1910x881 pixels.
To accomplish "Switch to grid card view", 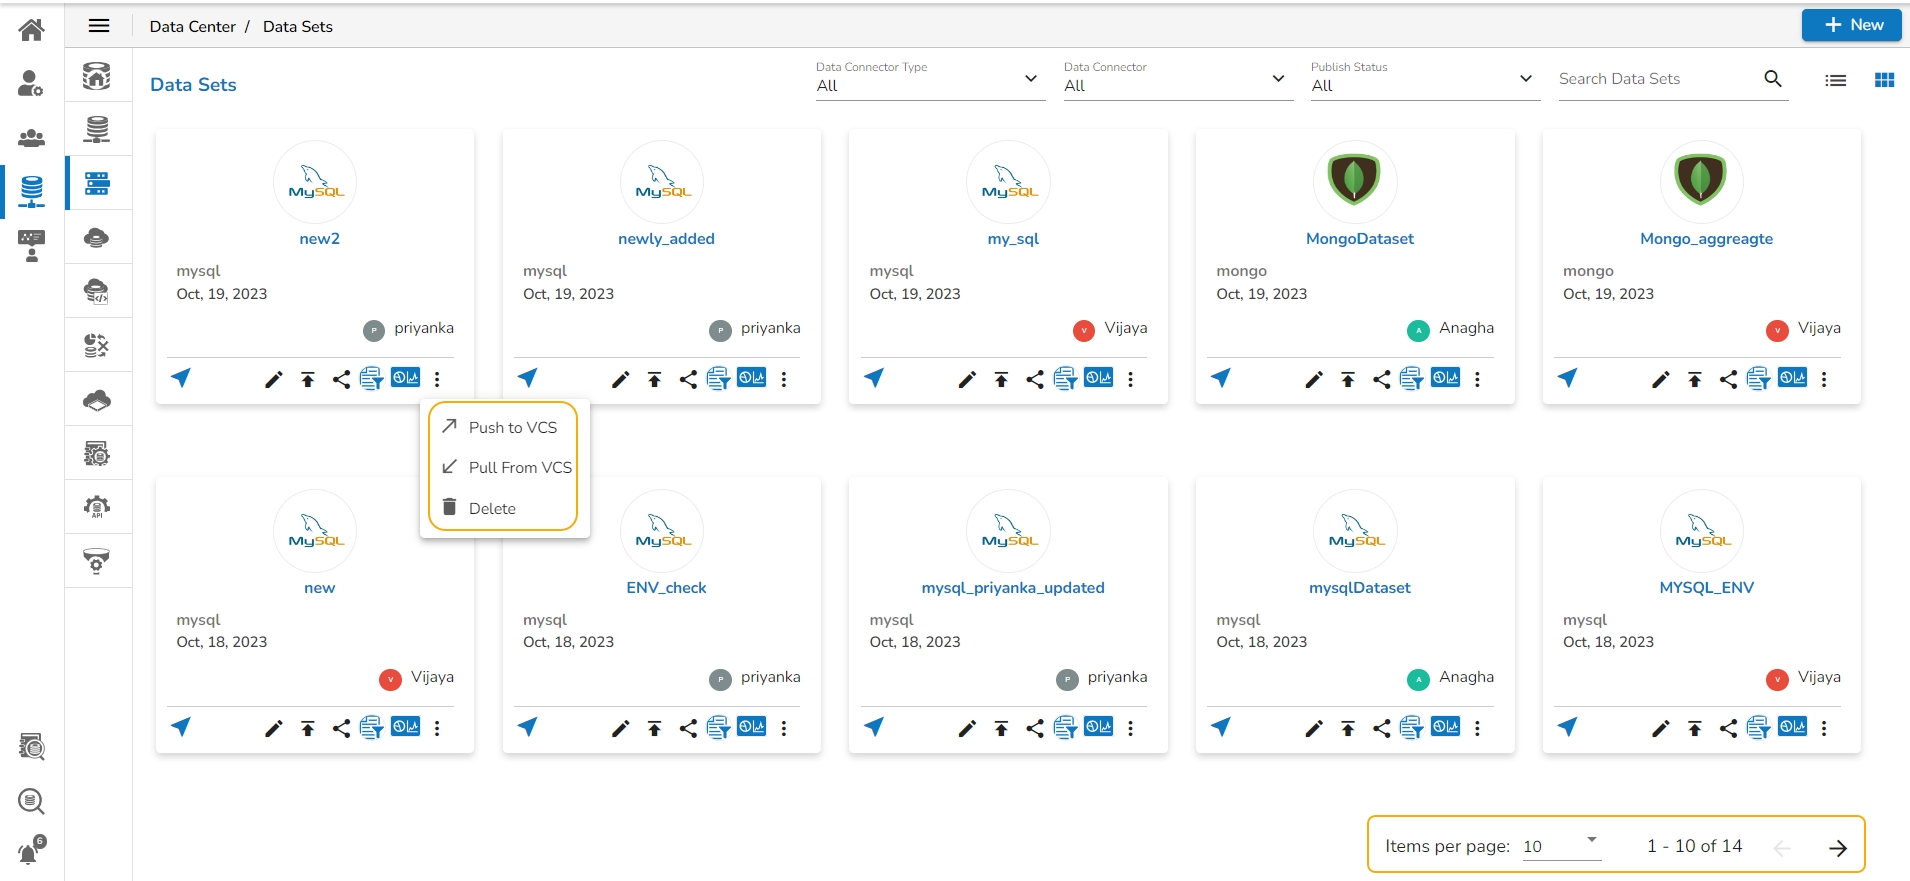I will [1884, 80].
